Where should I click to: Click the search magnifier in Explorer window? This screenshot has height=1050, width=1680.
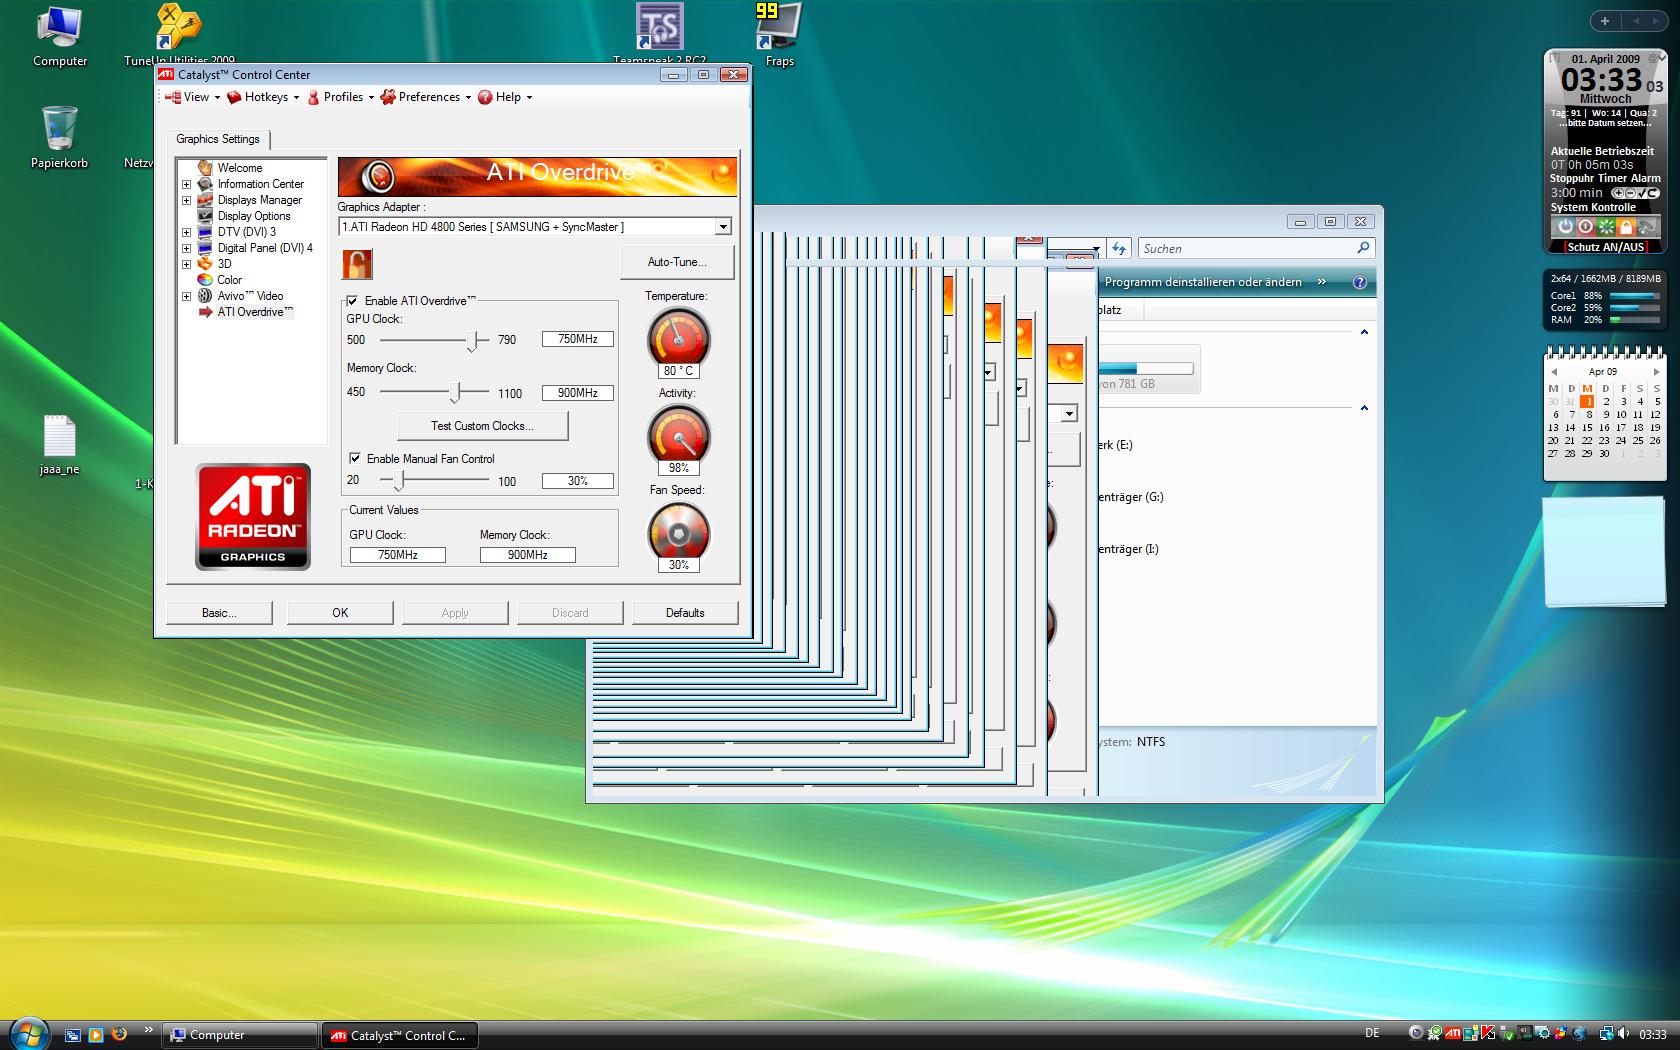1363,248
